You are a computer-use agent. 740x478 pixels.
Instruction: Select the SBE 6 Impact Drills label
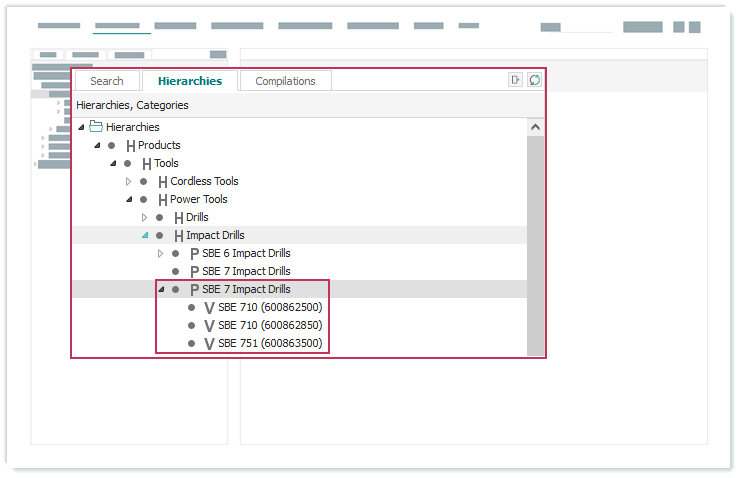pos(246,253)
